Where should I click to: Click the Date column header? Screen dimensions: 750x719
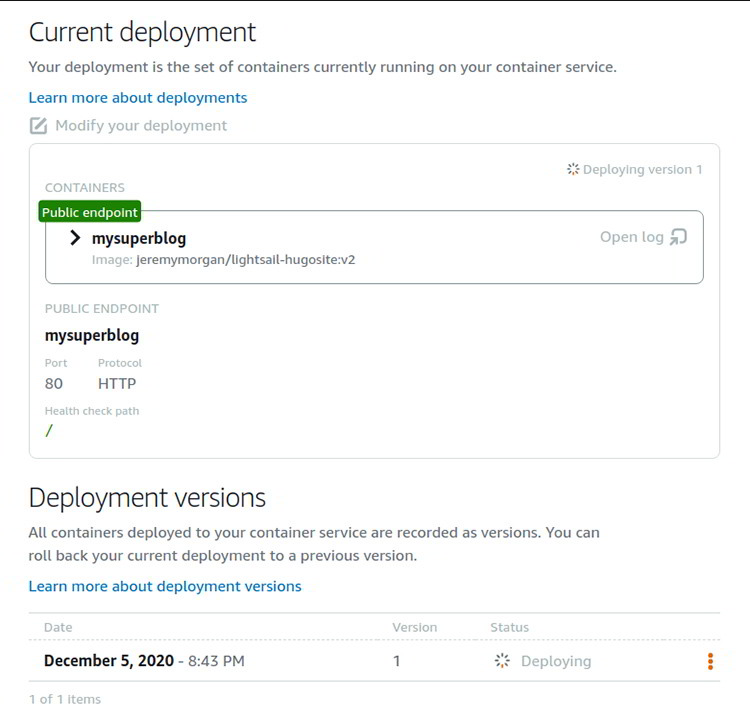click(58, 627)
